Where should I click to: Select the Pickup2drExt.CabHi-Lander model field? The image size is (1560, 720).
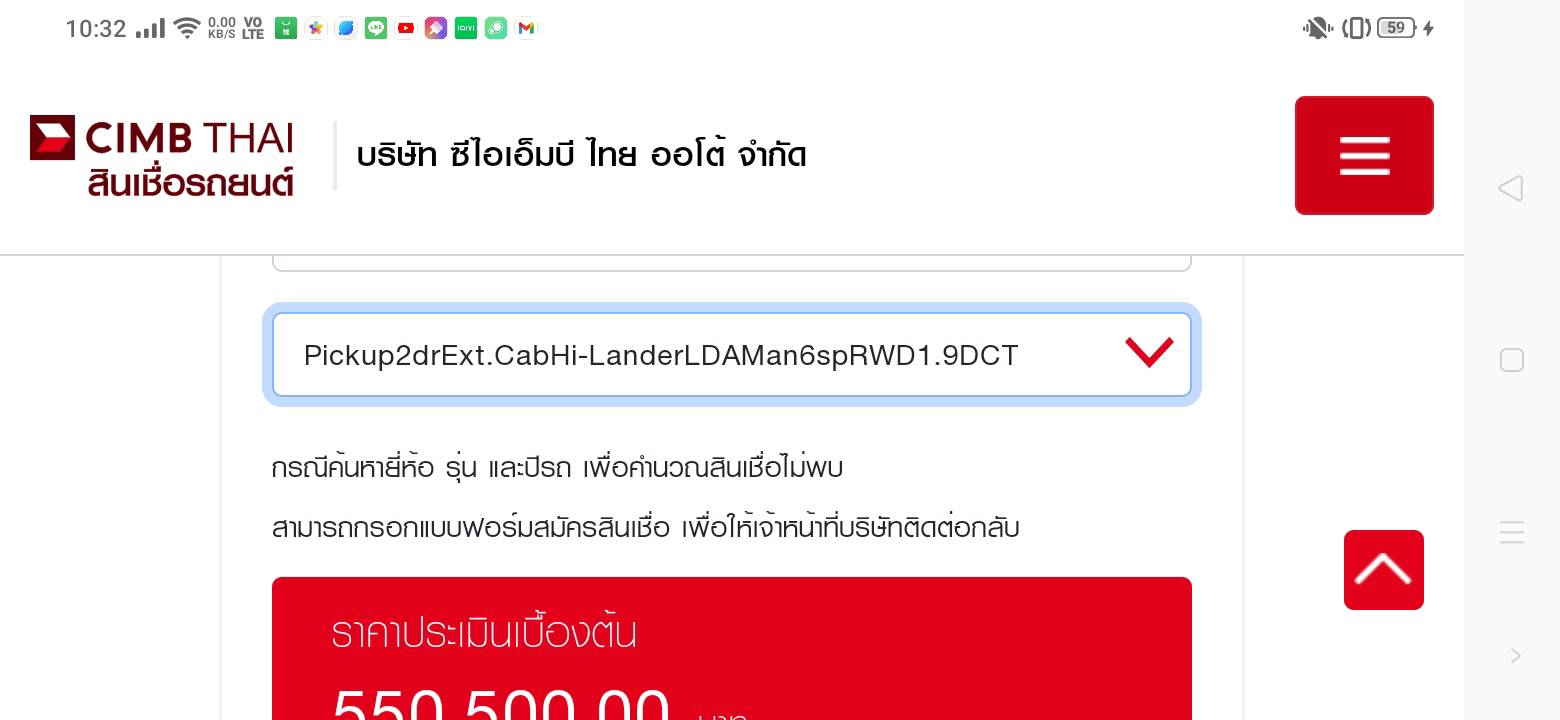732,355
